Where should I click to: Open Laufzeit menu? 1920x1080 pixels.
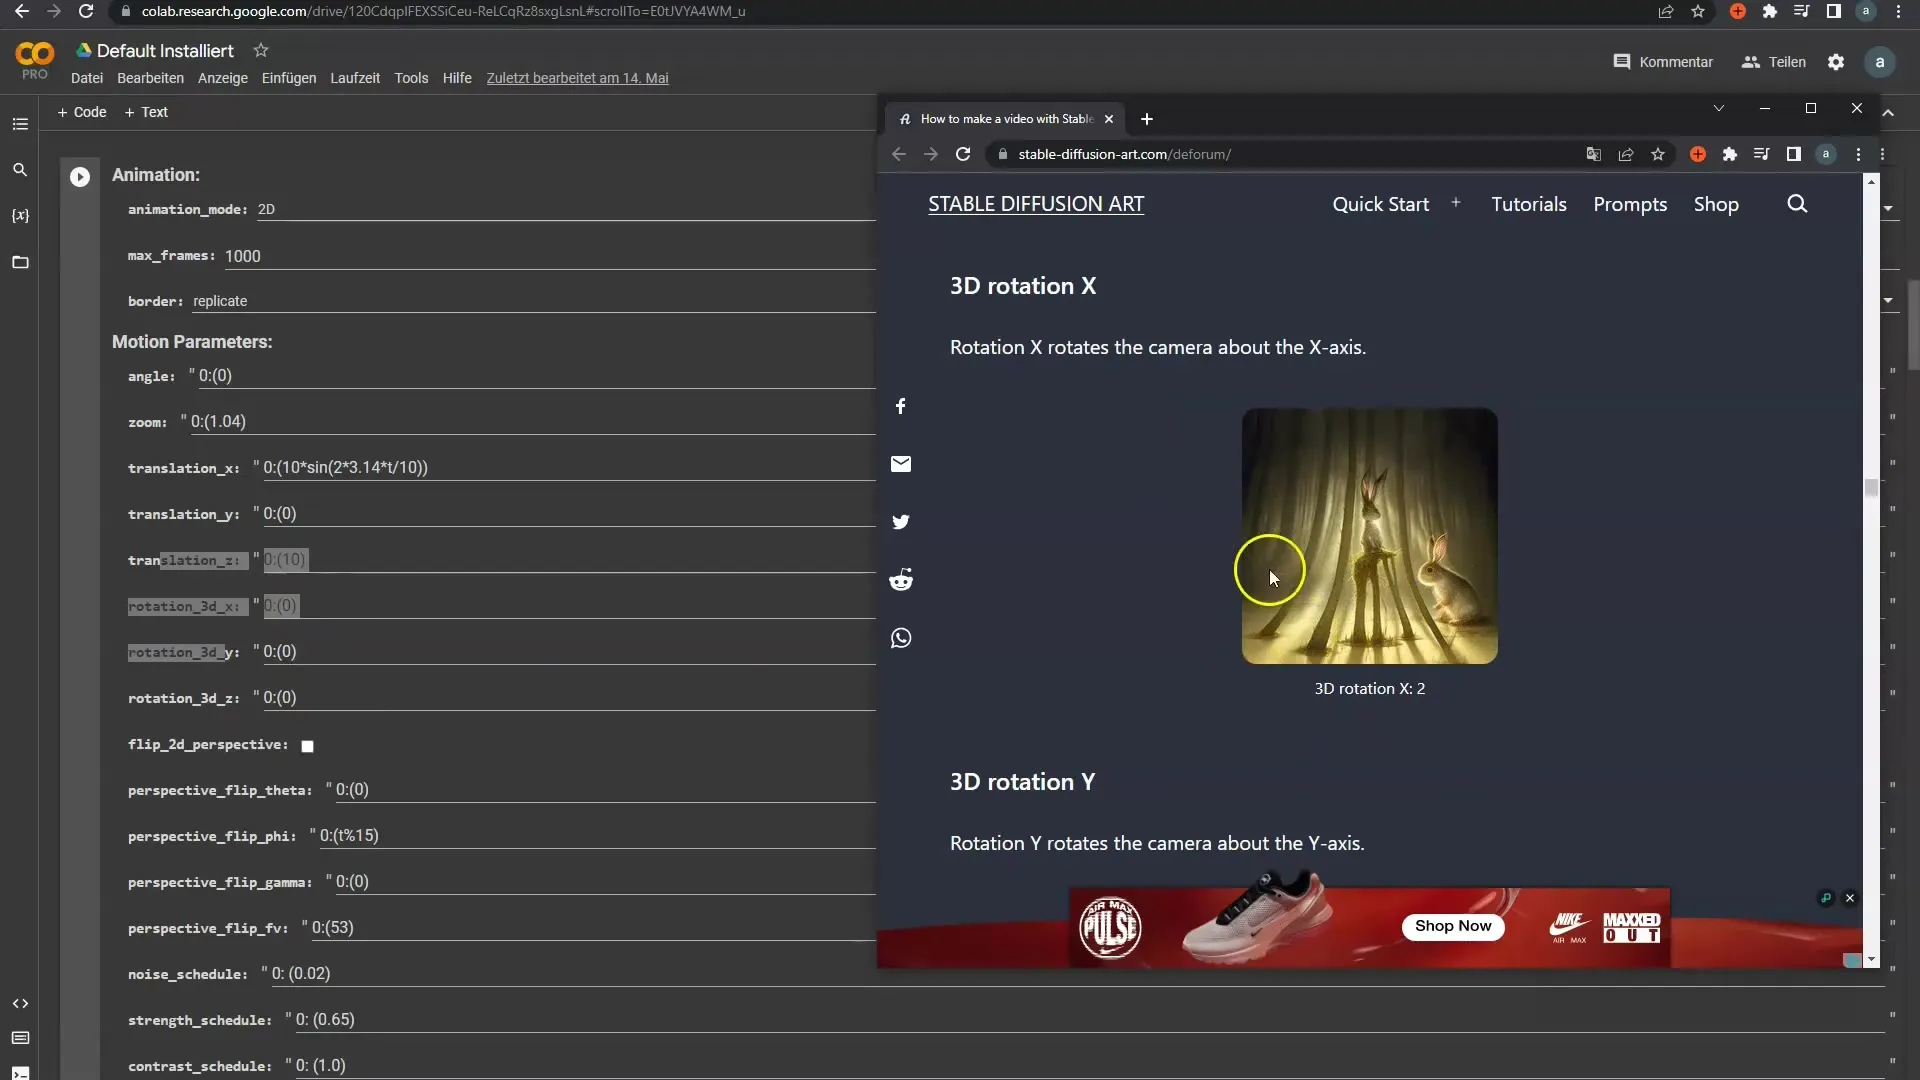355,78
